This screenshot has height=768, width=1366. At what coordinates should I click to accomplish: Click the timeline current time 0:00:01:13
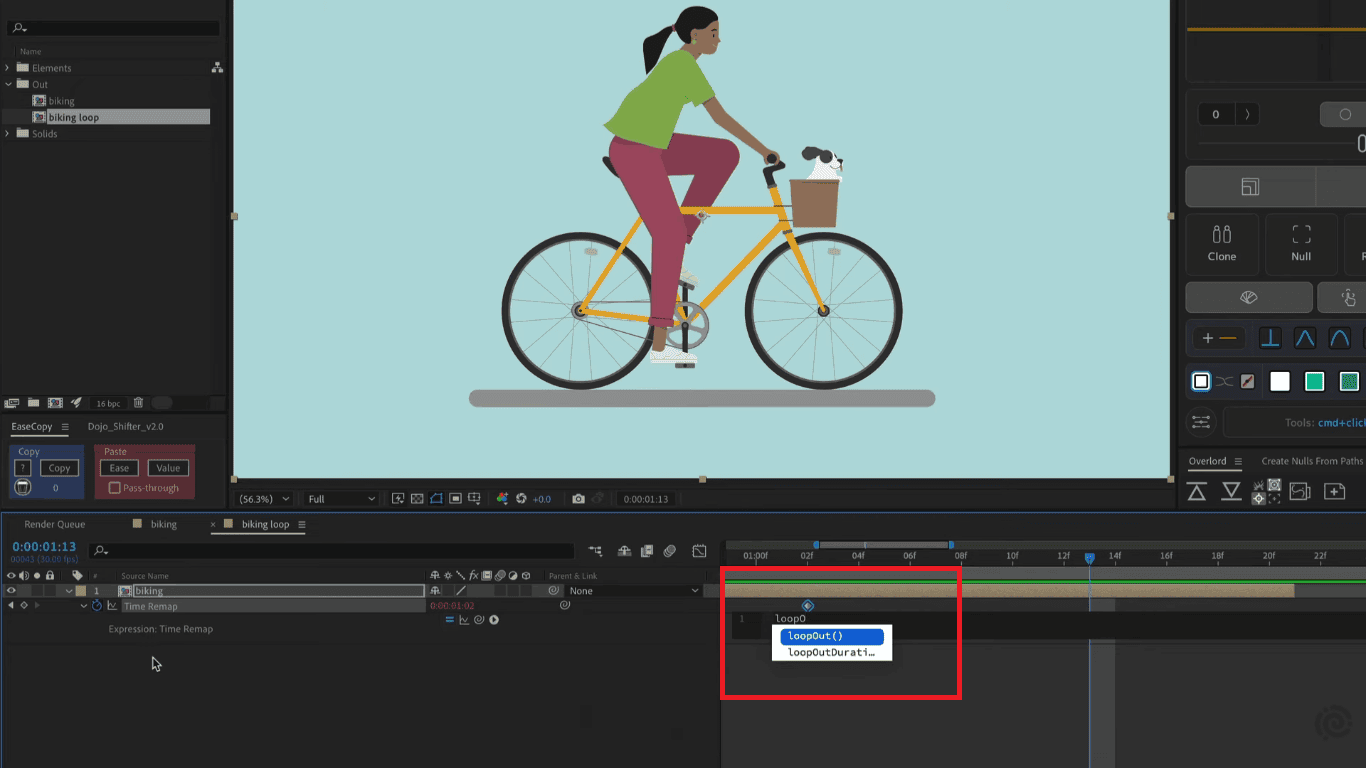pos(44,547)
